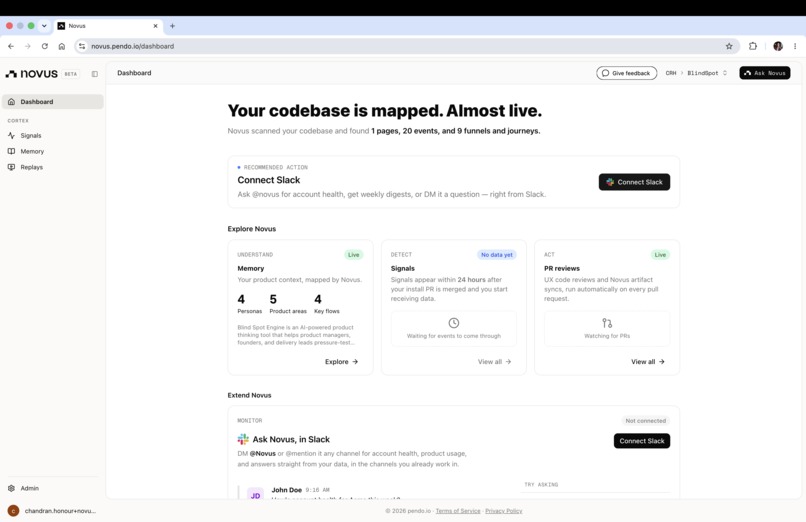Click the Memory book icon
The height and width of the screenshot is (522, 806).
point(11,152)
